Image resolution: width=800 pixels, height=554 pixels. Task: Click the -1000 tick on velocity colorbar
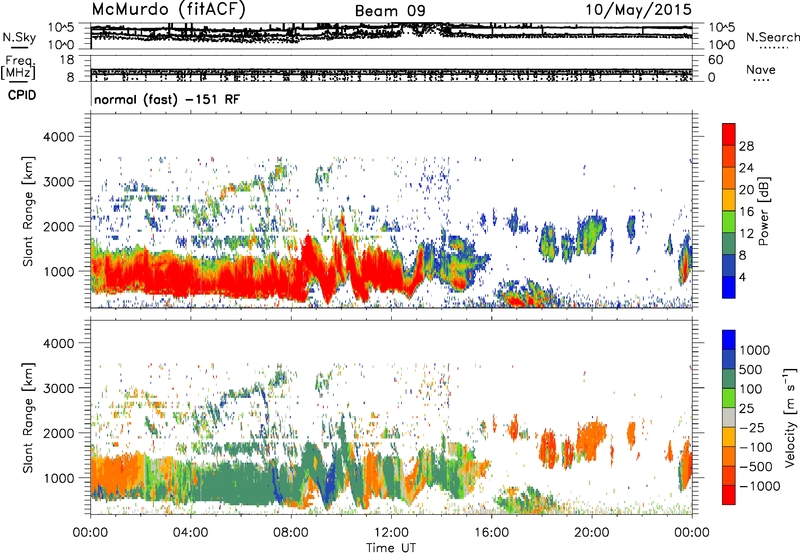(x=760, y=486)
